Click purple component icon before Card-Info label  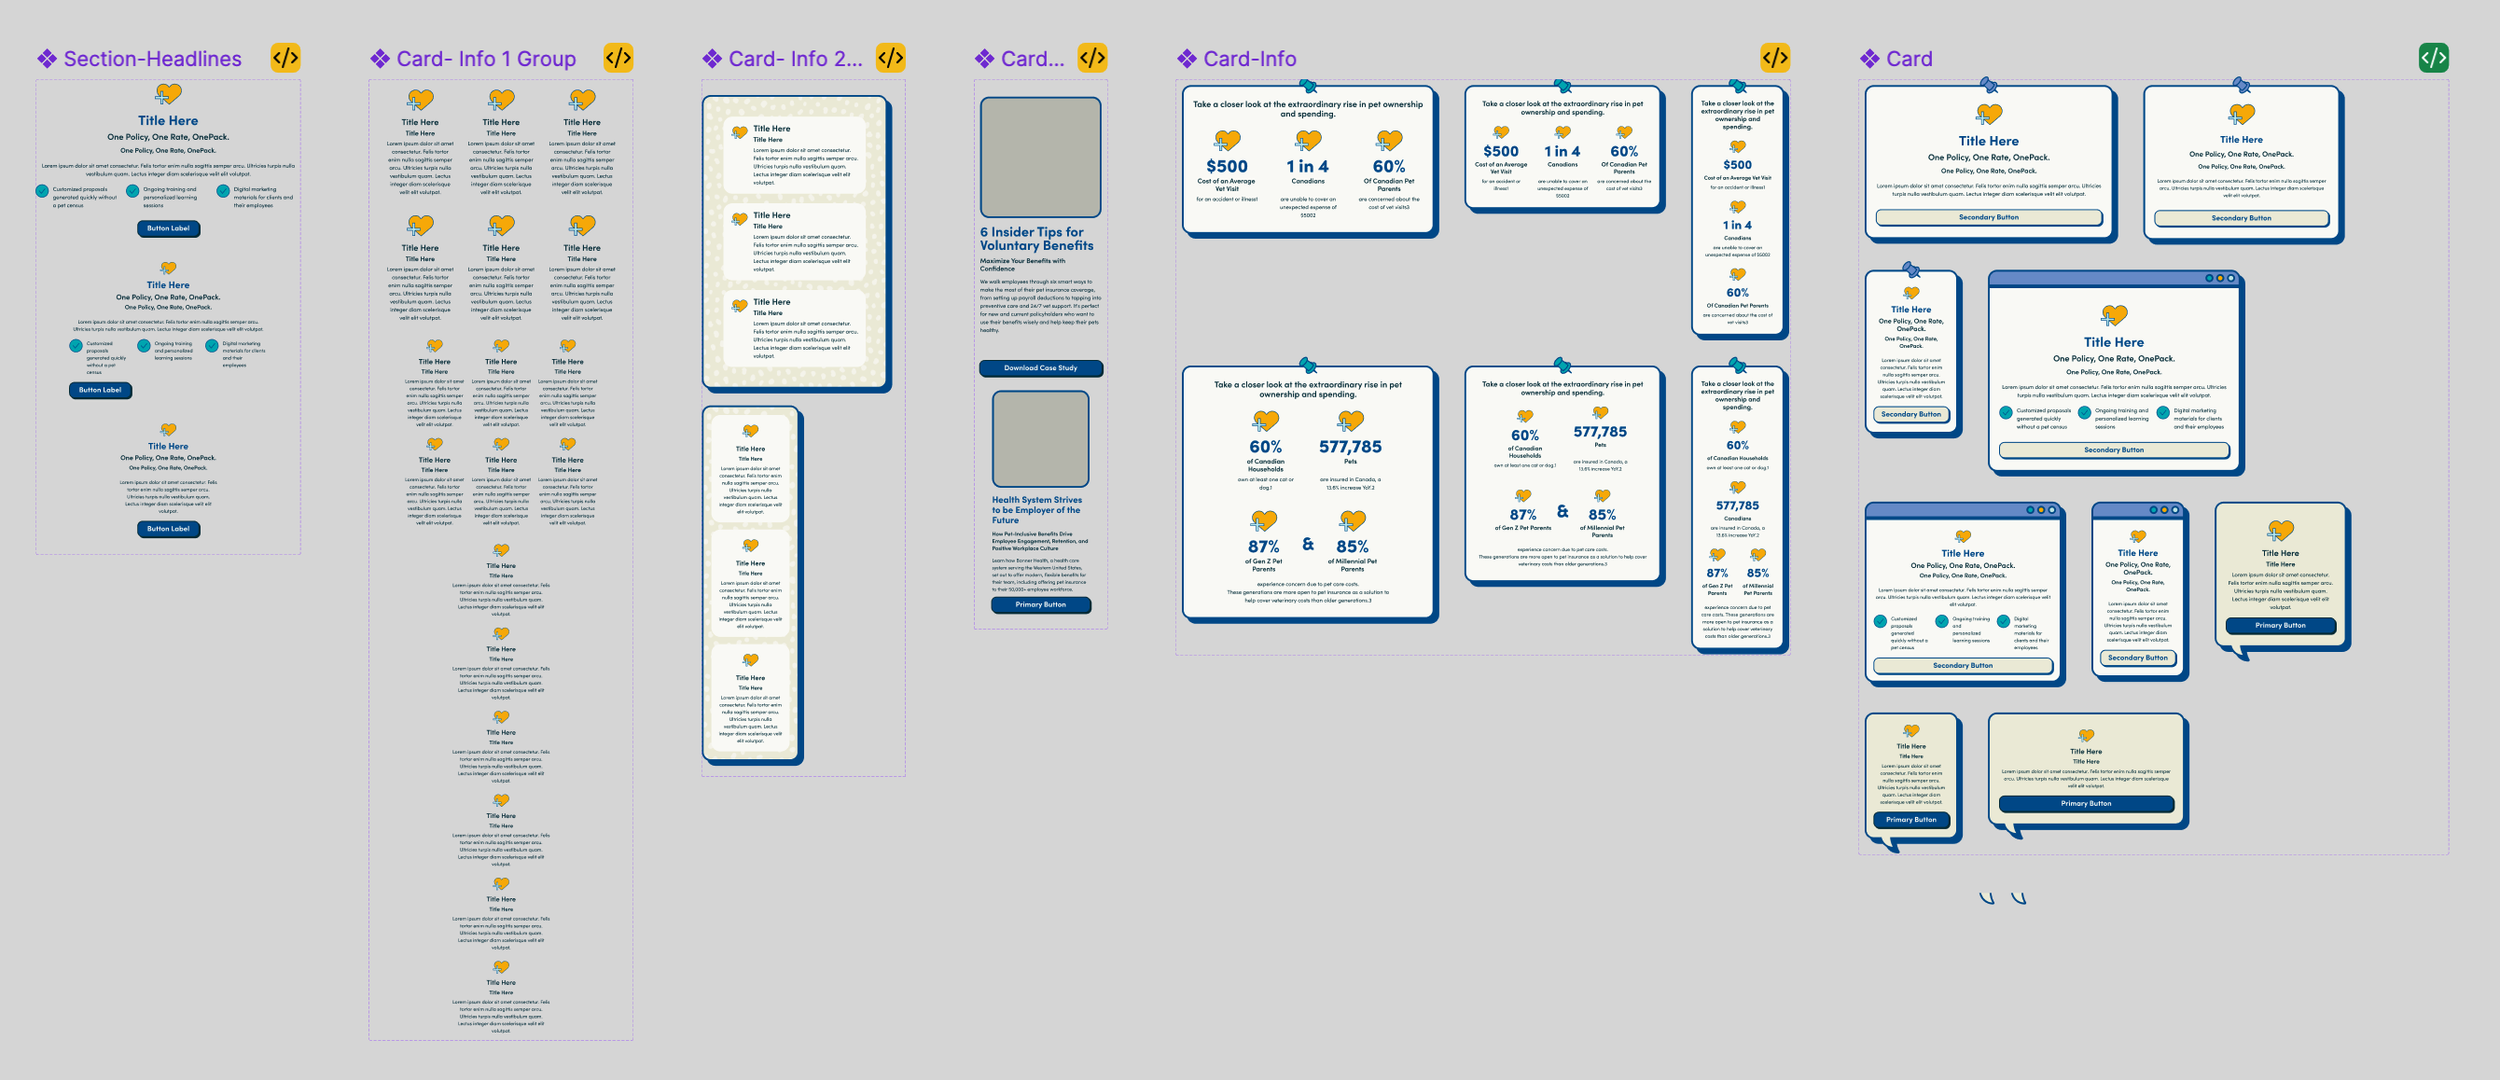click(x=1187, y=59)
